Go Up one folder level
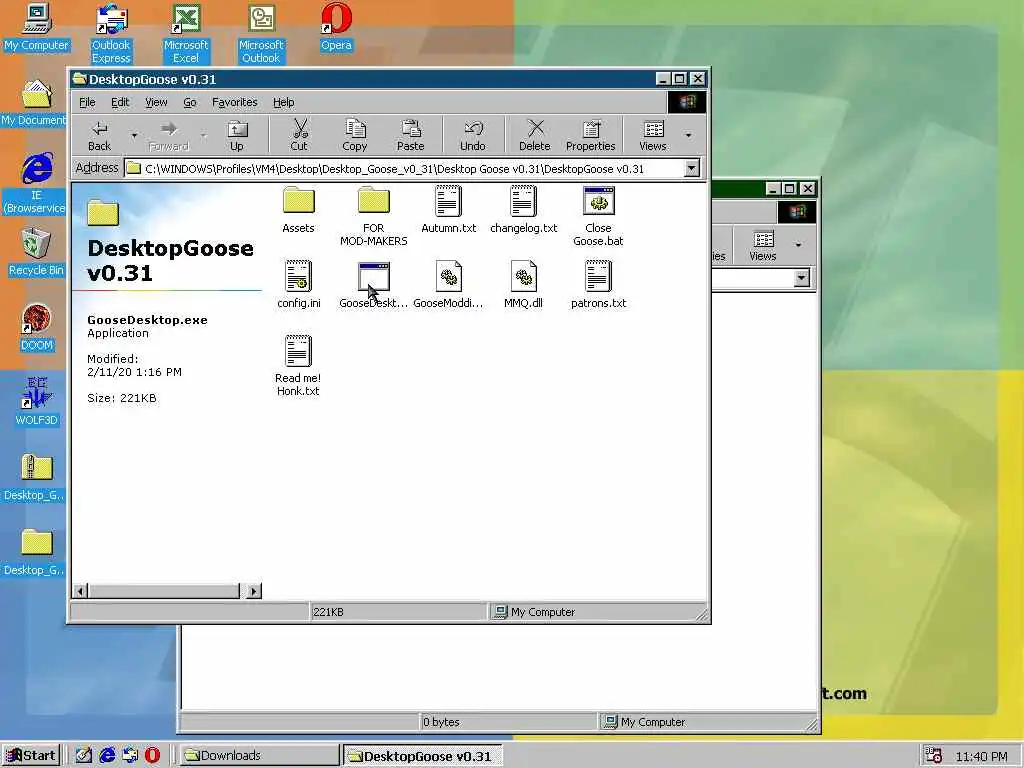Screen dimensions: 1024x768 pos(237,136)
